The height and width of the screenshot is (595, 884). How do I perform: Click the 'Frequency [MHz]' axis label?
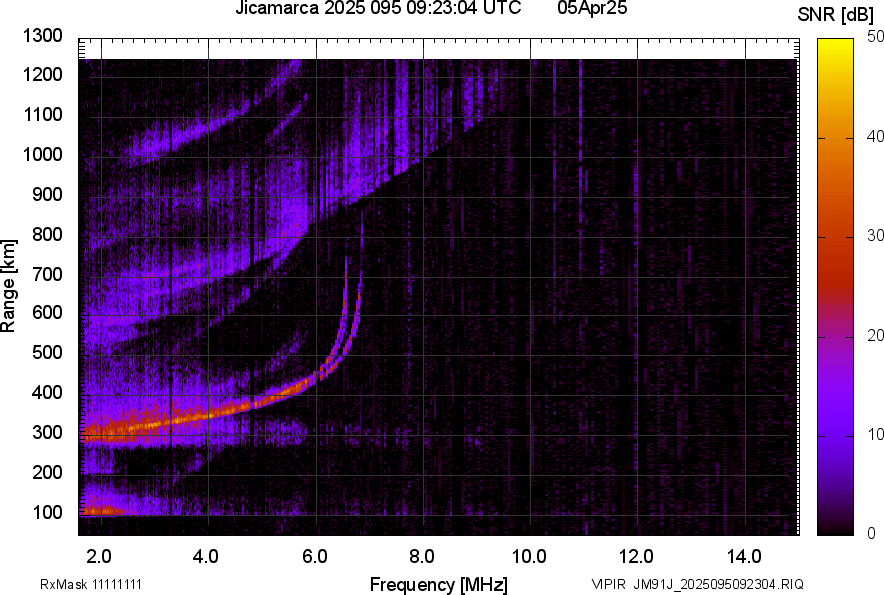[439, 584]
